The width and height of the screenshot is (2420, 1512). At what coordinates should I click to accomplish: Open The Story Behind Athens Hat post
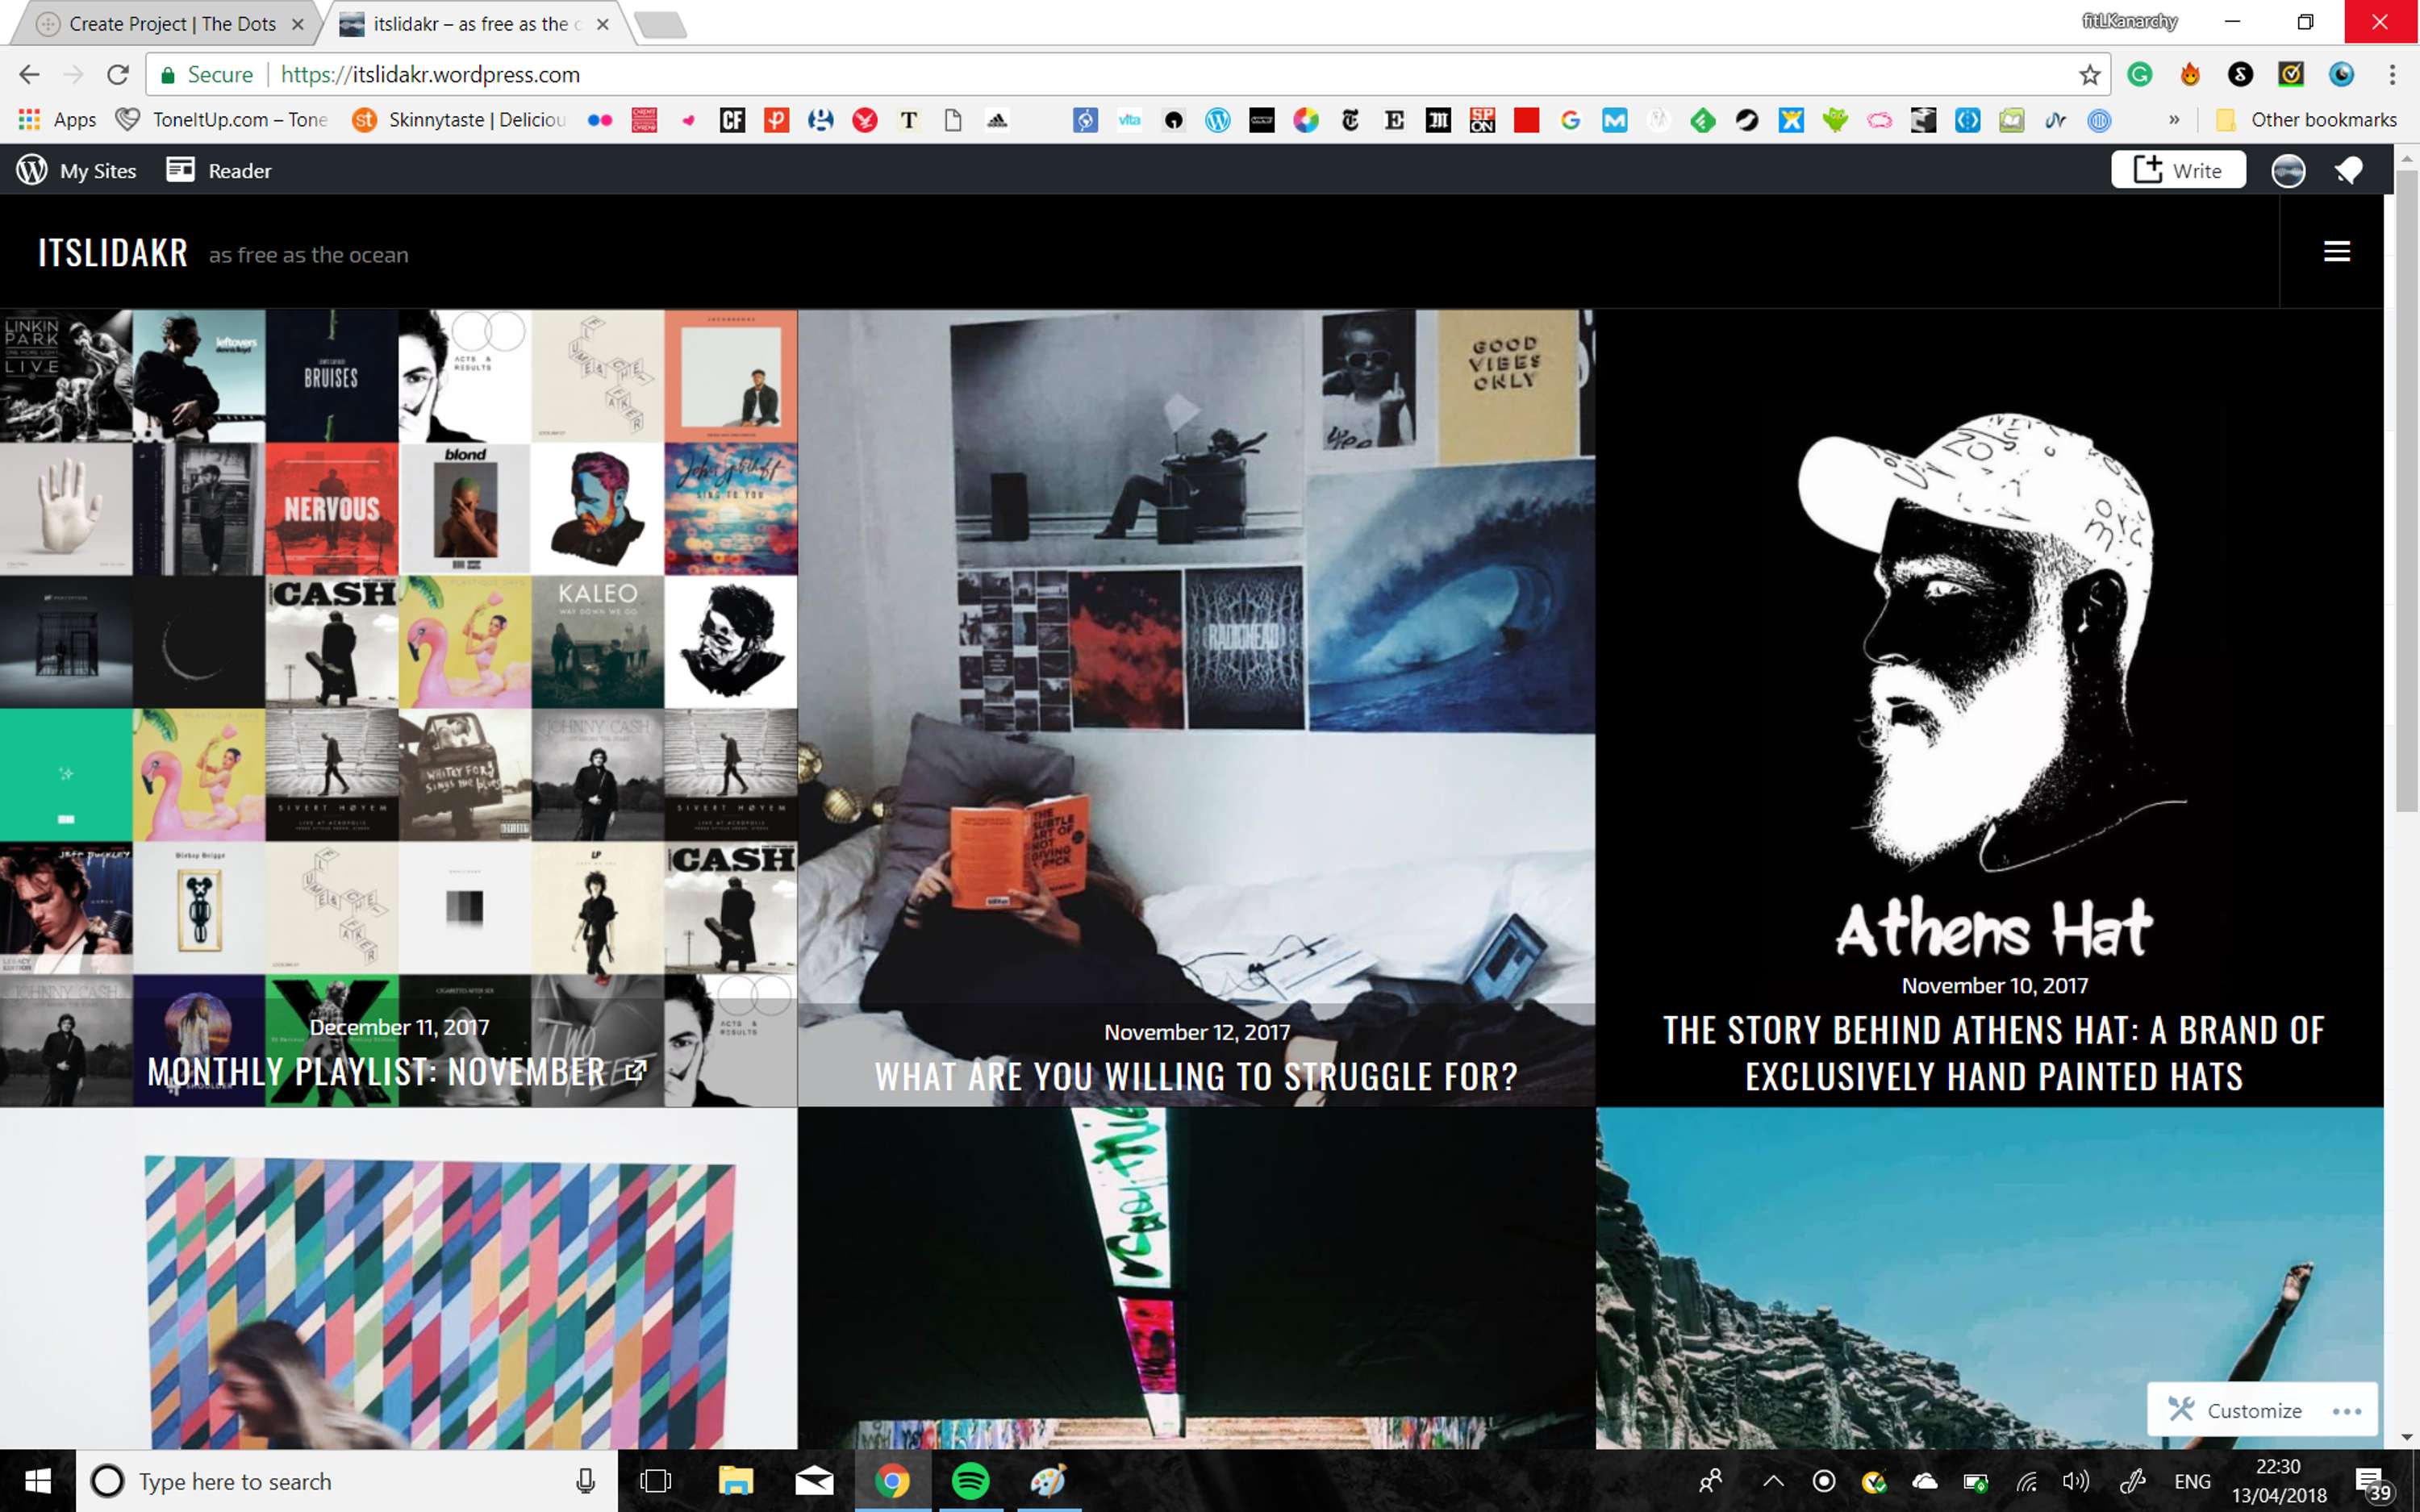[x=1994, y=1053]
